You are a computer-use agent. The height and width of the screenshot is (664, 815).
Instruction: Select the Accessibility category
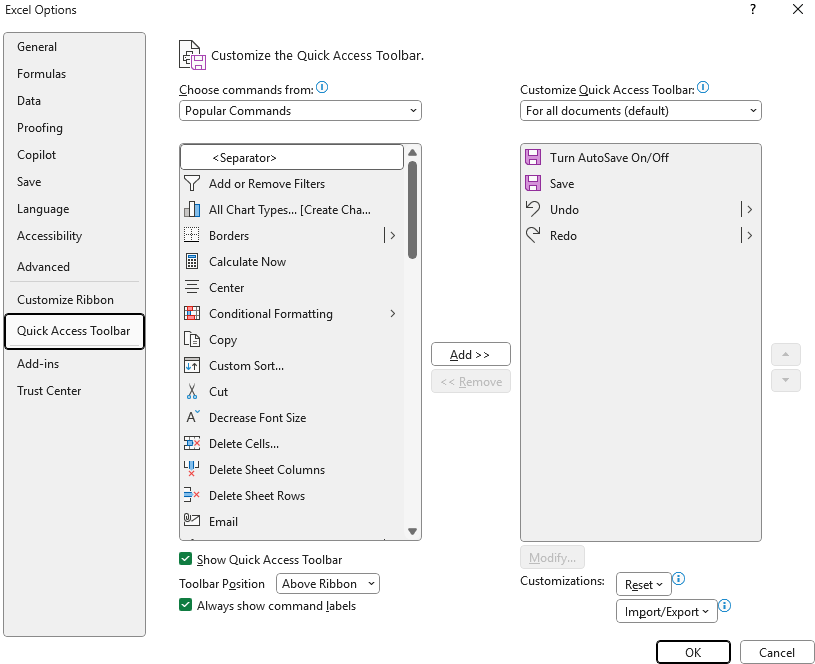(74, 236)
